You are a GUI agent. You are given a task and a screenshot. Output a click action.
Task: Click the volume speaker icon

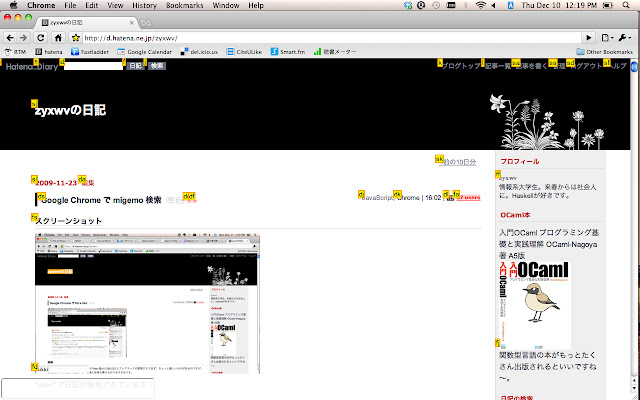coord(494,5)
